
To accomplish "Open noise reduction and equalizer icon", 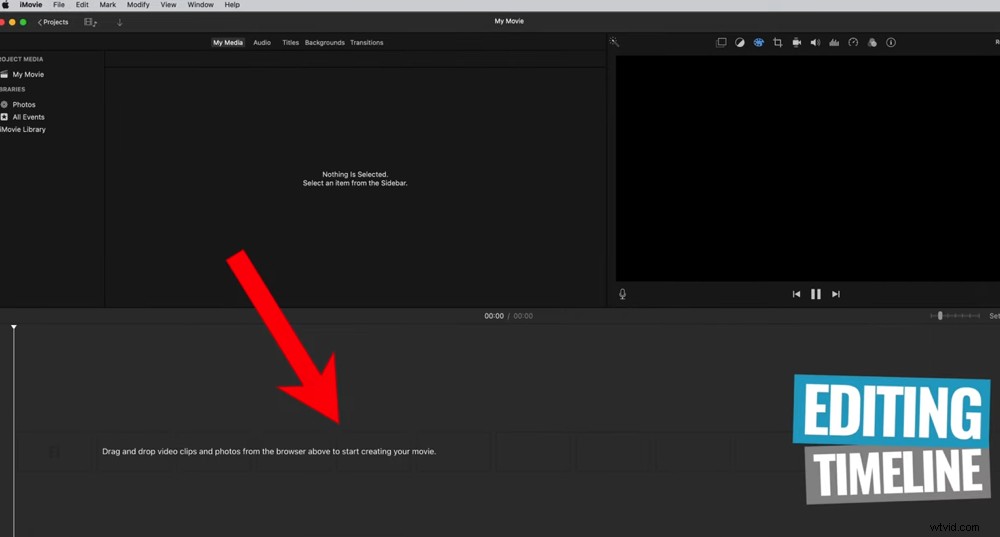I will (x=834, y=43).
